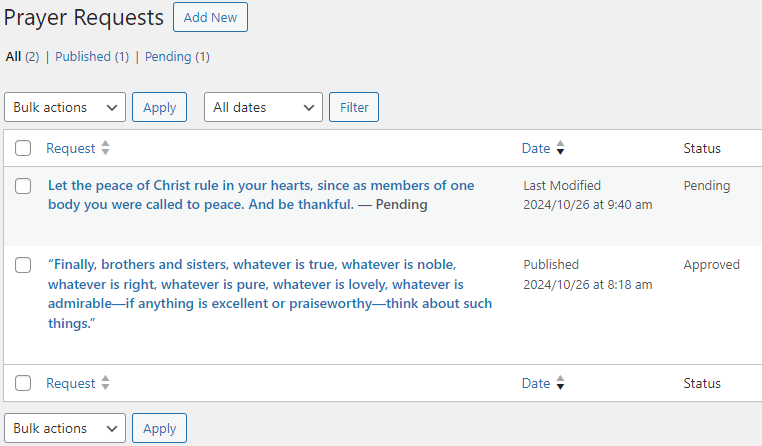Click sort arrows beside bottom Request footer

click(106, 383)
